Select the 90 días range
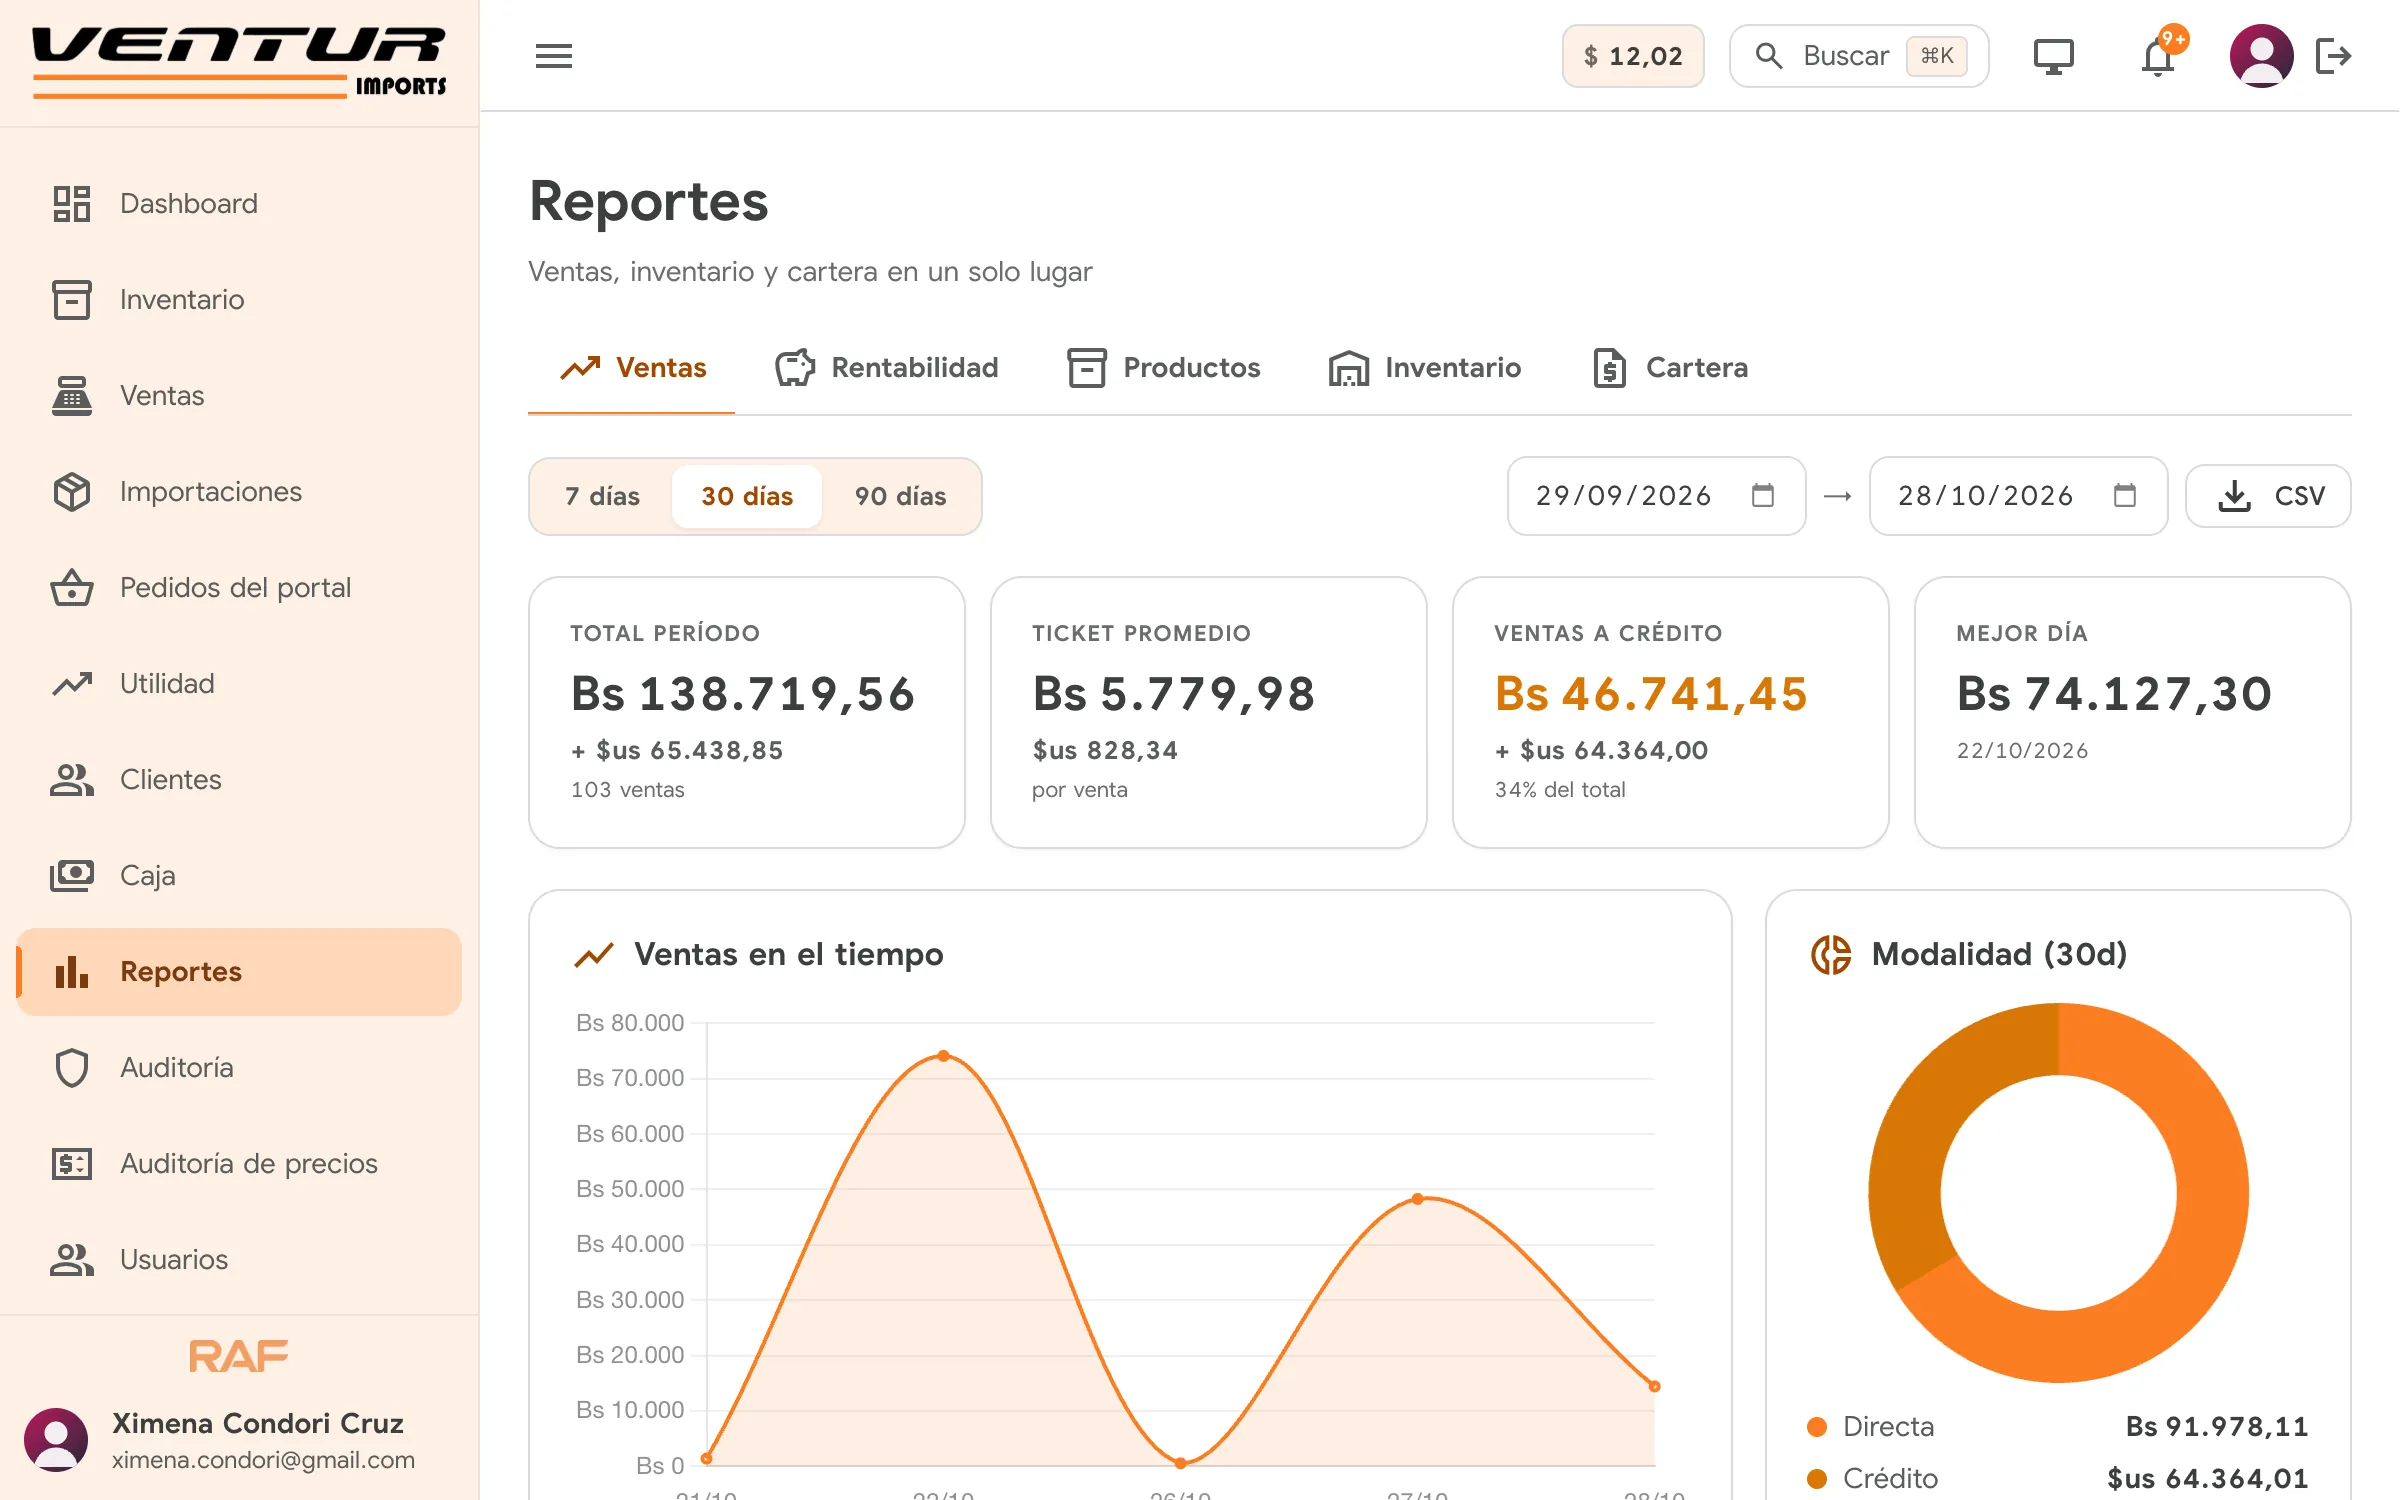 click(x=900, y=496)
